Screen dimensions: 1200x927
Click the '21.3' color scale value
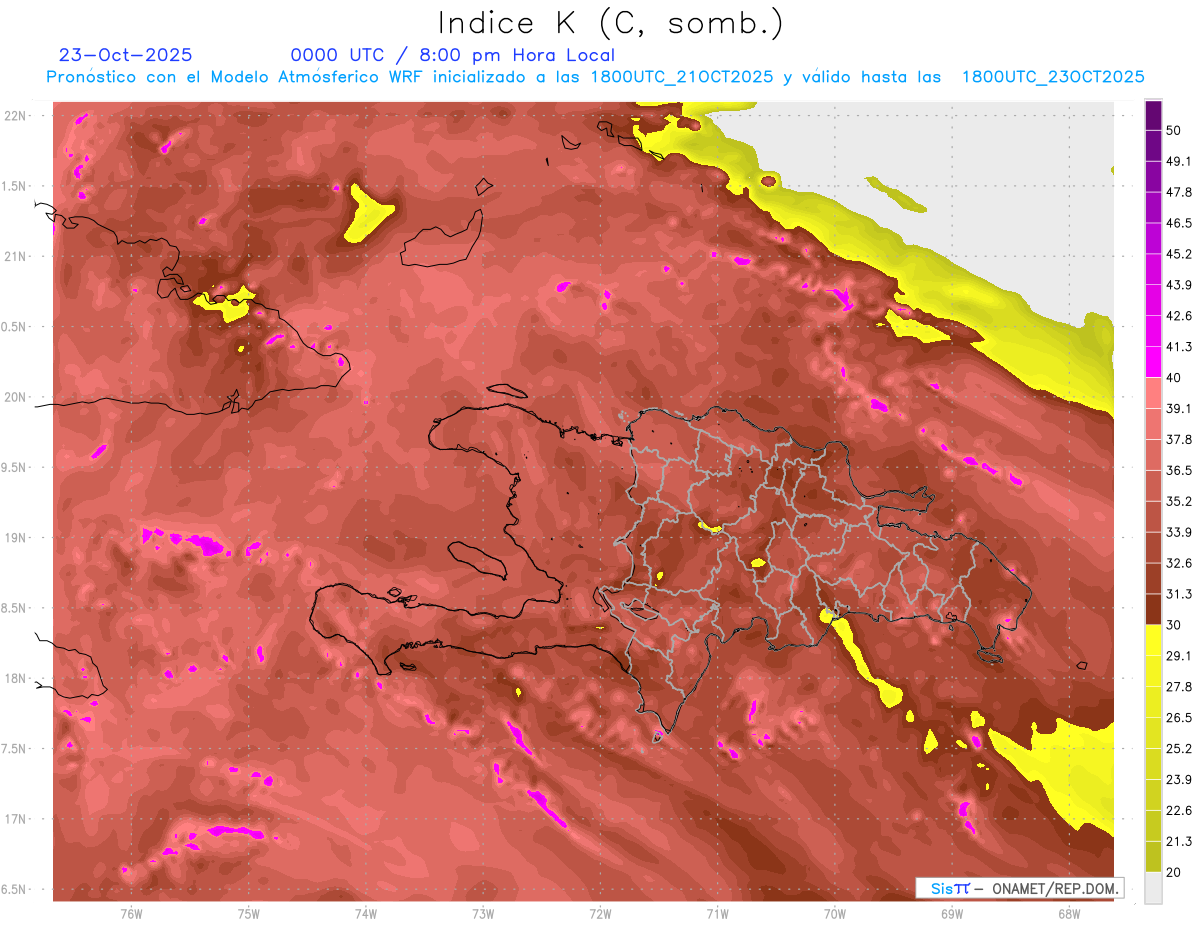tap(1180, 841)
